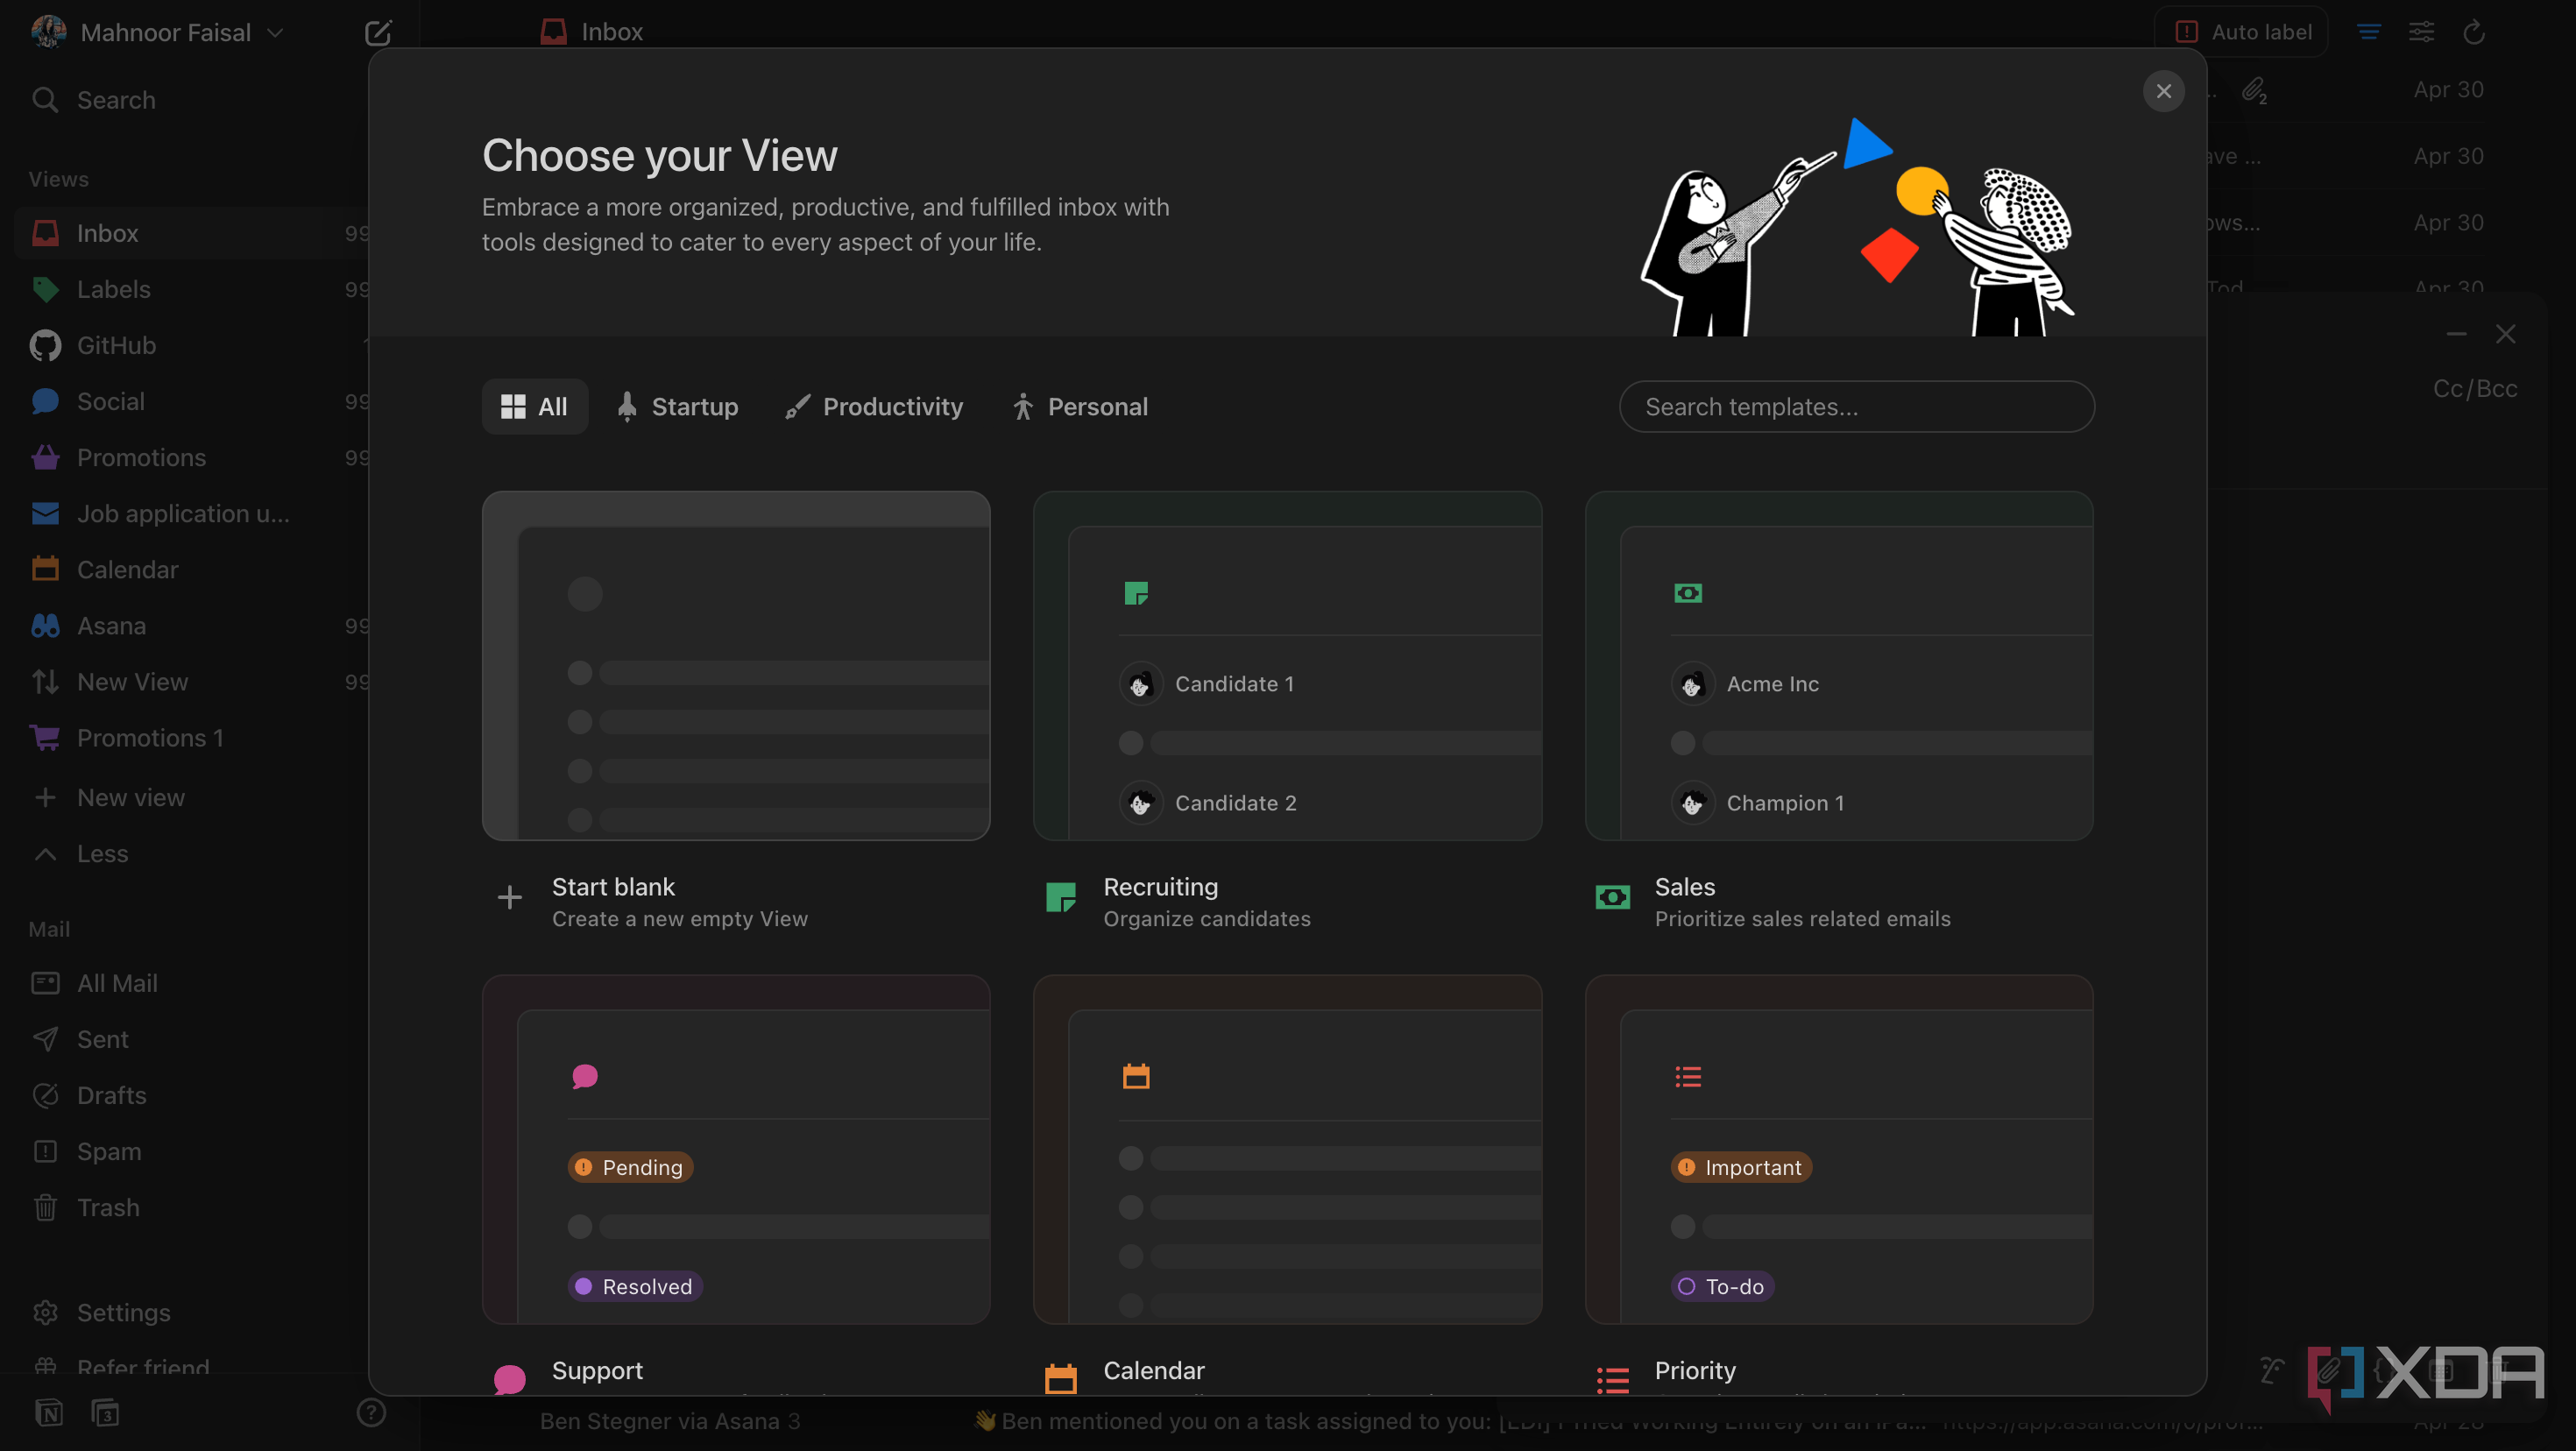The width and height of the screenshot is (2576, 1451).
Task: Open the Social view
Action: tap(110, 401)
